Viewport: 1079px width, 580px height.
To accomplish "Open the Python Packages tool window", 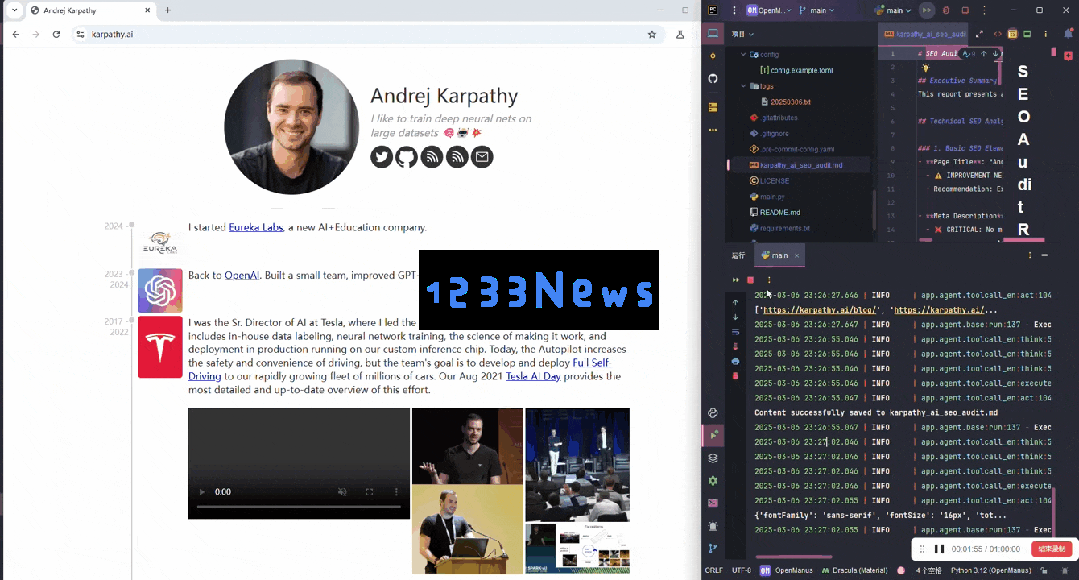I will point(713,458).
